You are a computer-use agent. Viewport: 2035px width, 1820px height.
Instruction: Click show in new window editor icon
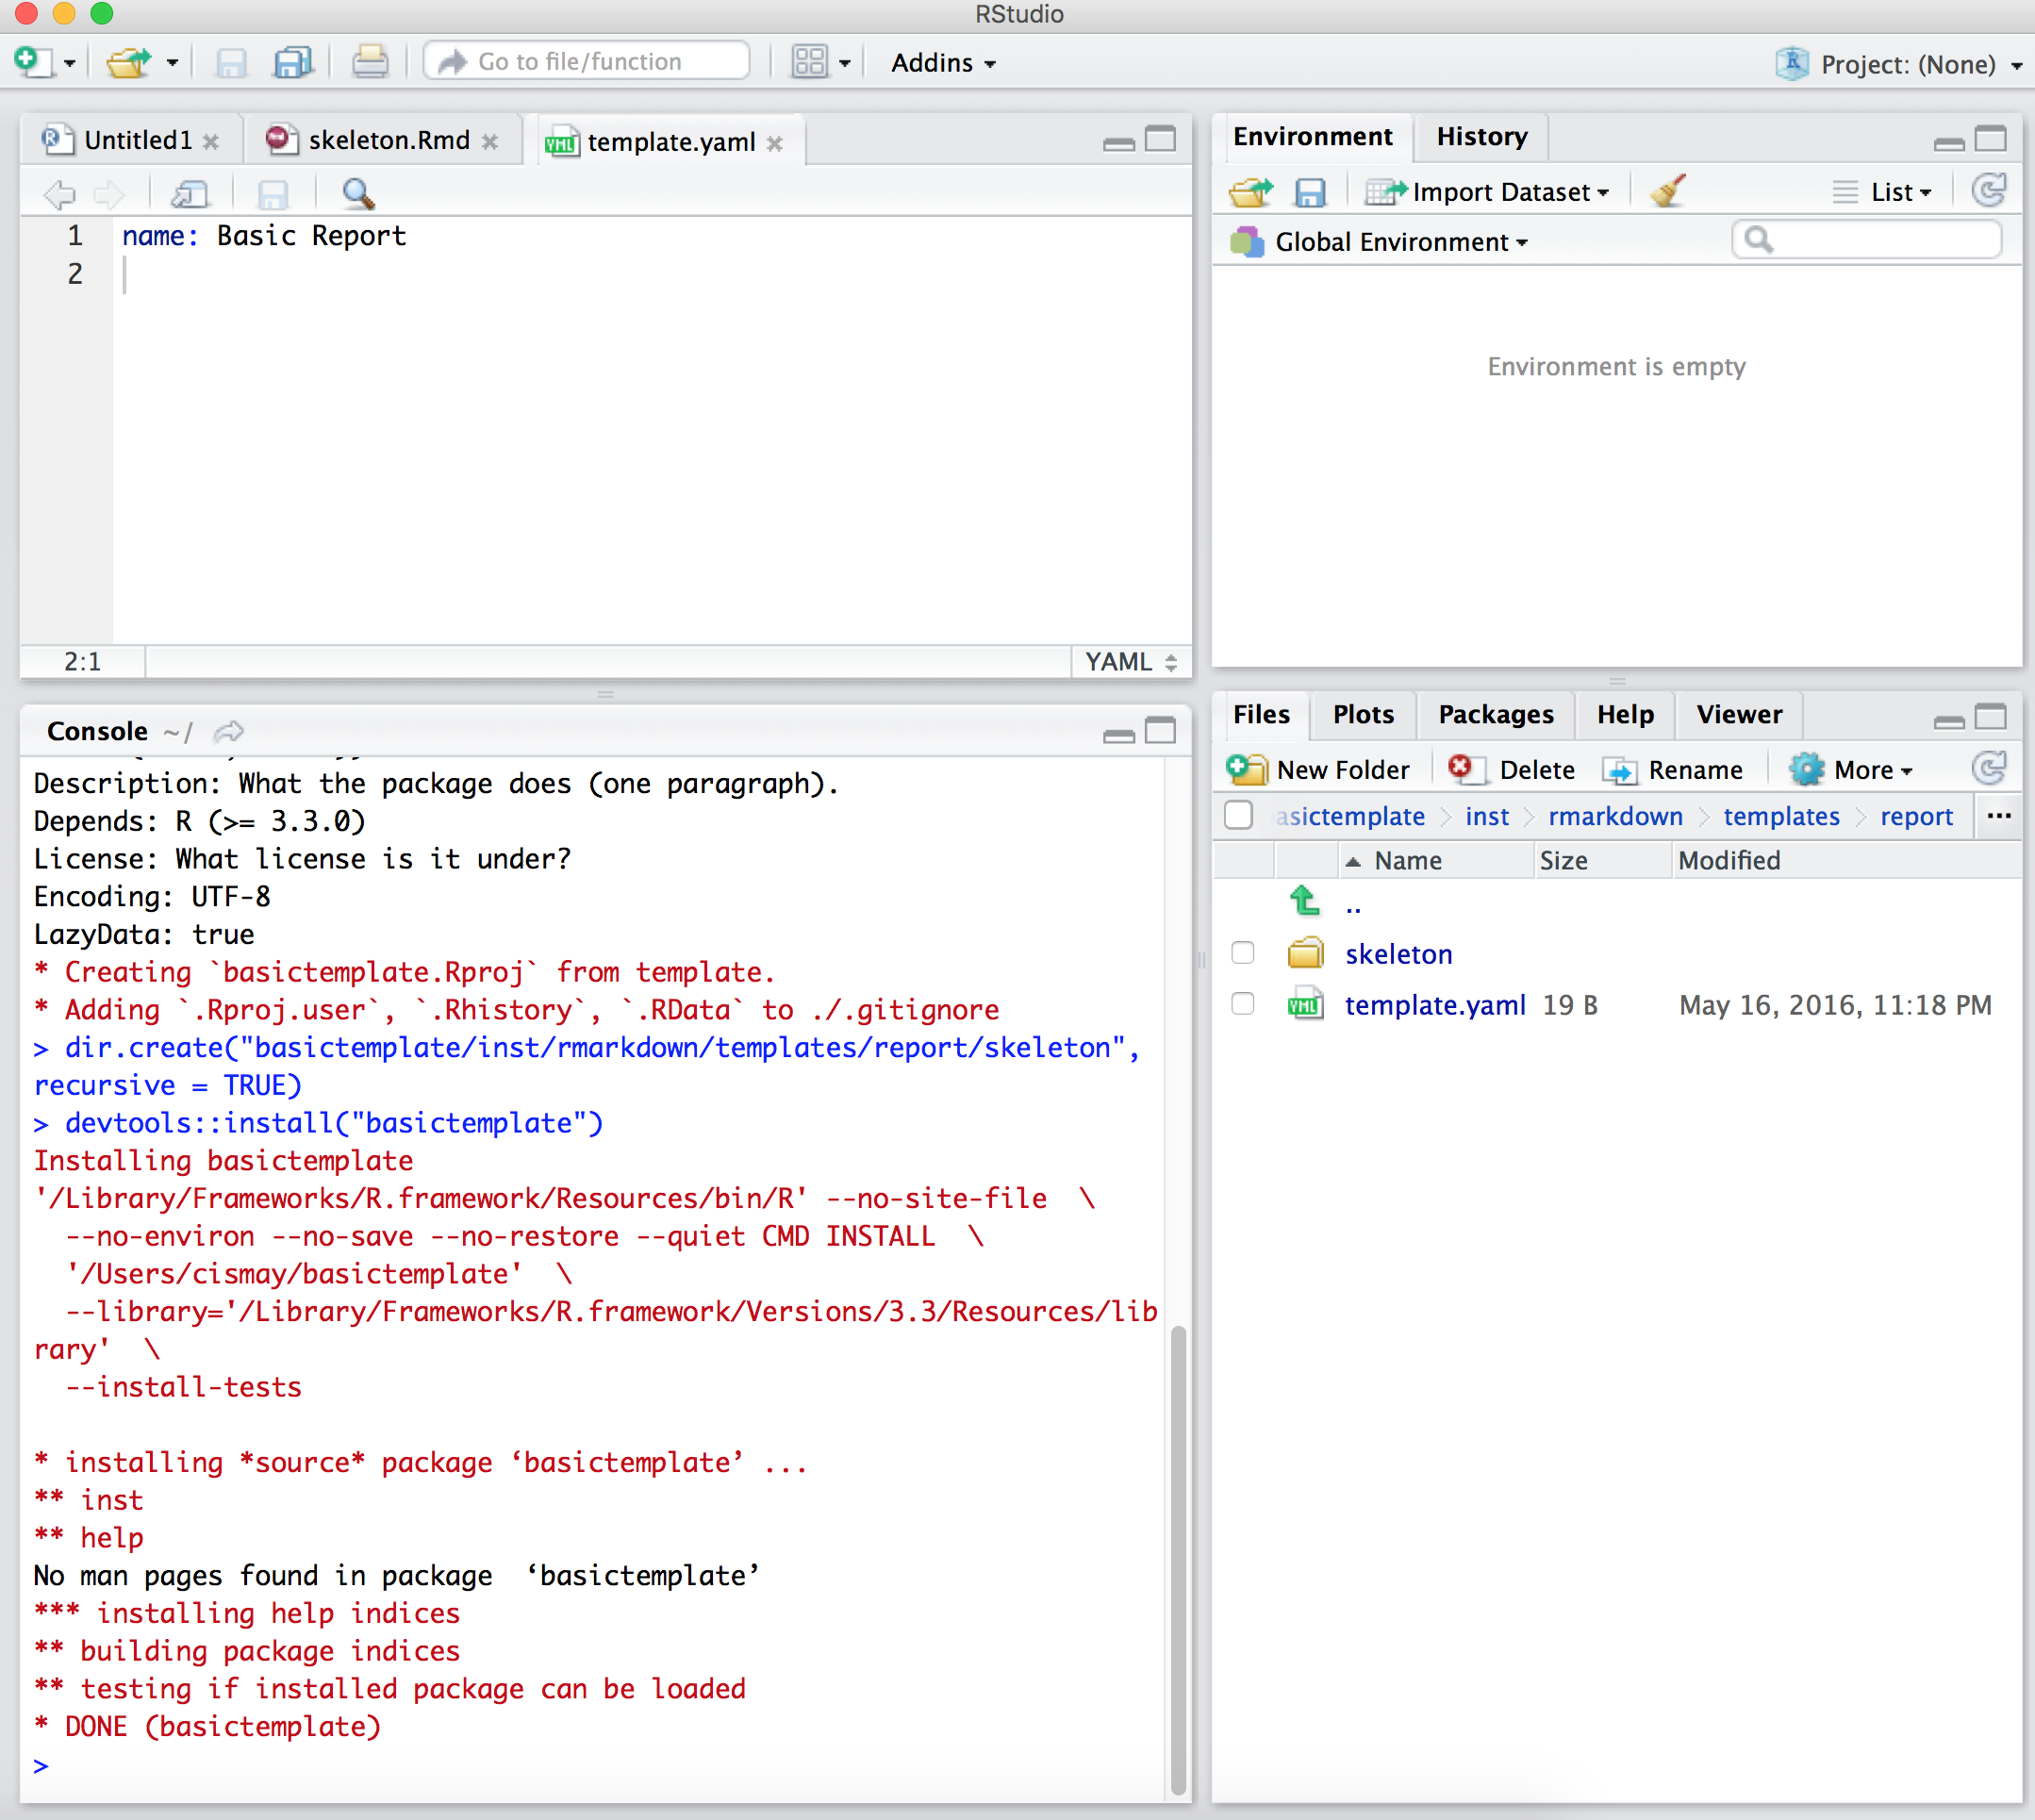coord(189,193)
